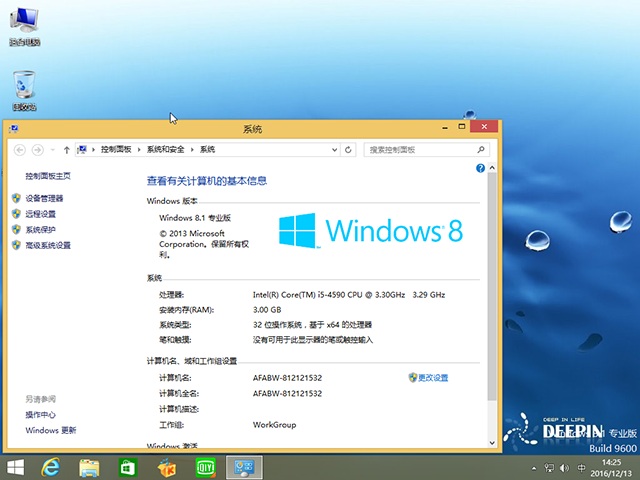Click 更改设置 link
This screenshot has width=640, height=480.
[x=433, y=378]
